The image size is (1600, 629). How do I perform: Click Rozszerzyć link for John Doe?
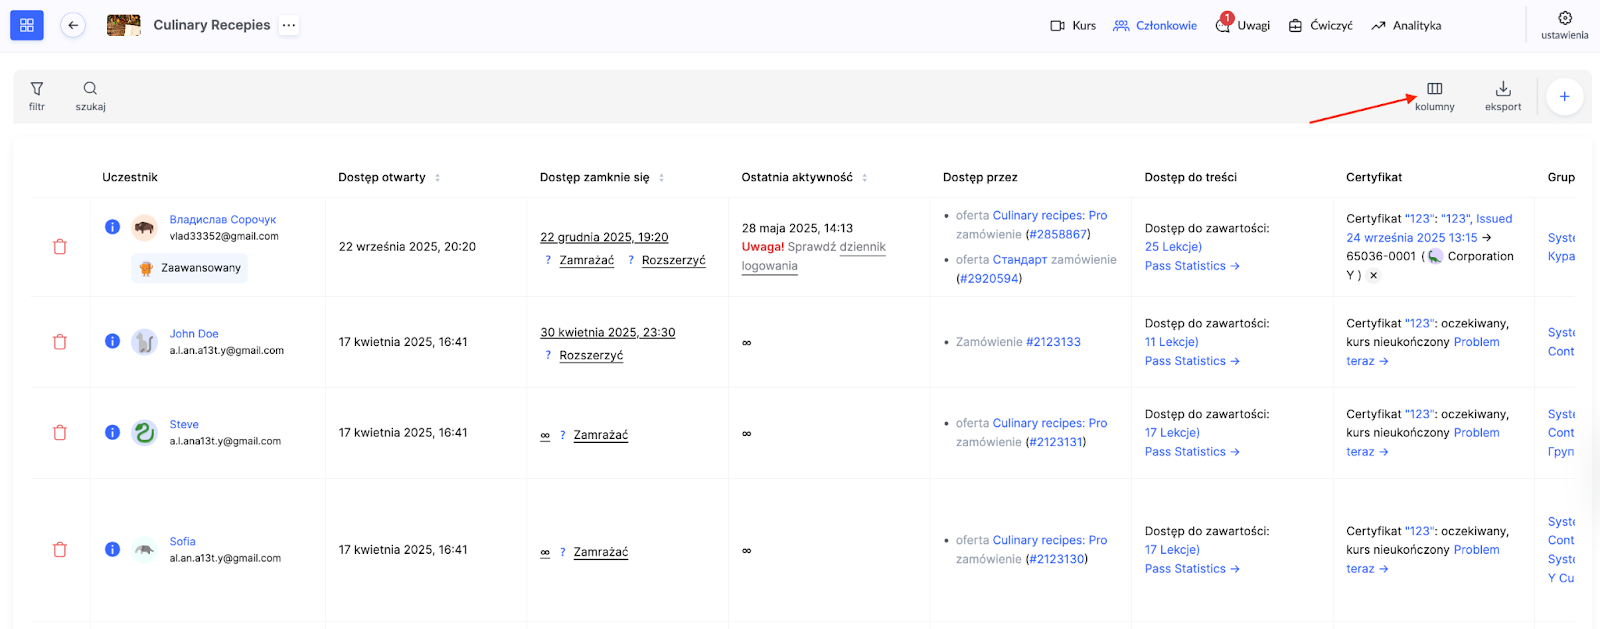591,356
